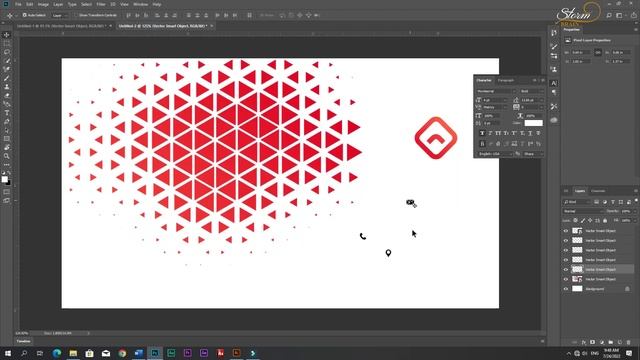This screenshot has width=640, height=360.
Task: Toggle the Auto-Select checkbox
Action: pos(24,15)
